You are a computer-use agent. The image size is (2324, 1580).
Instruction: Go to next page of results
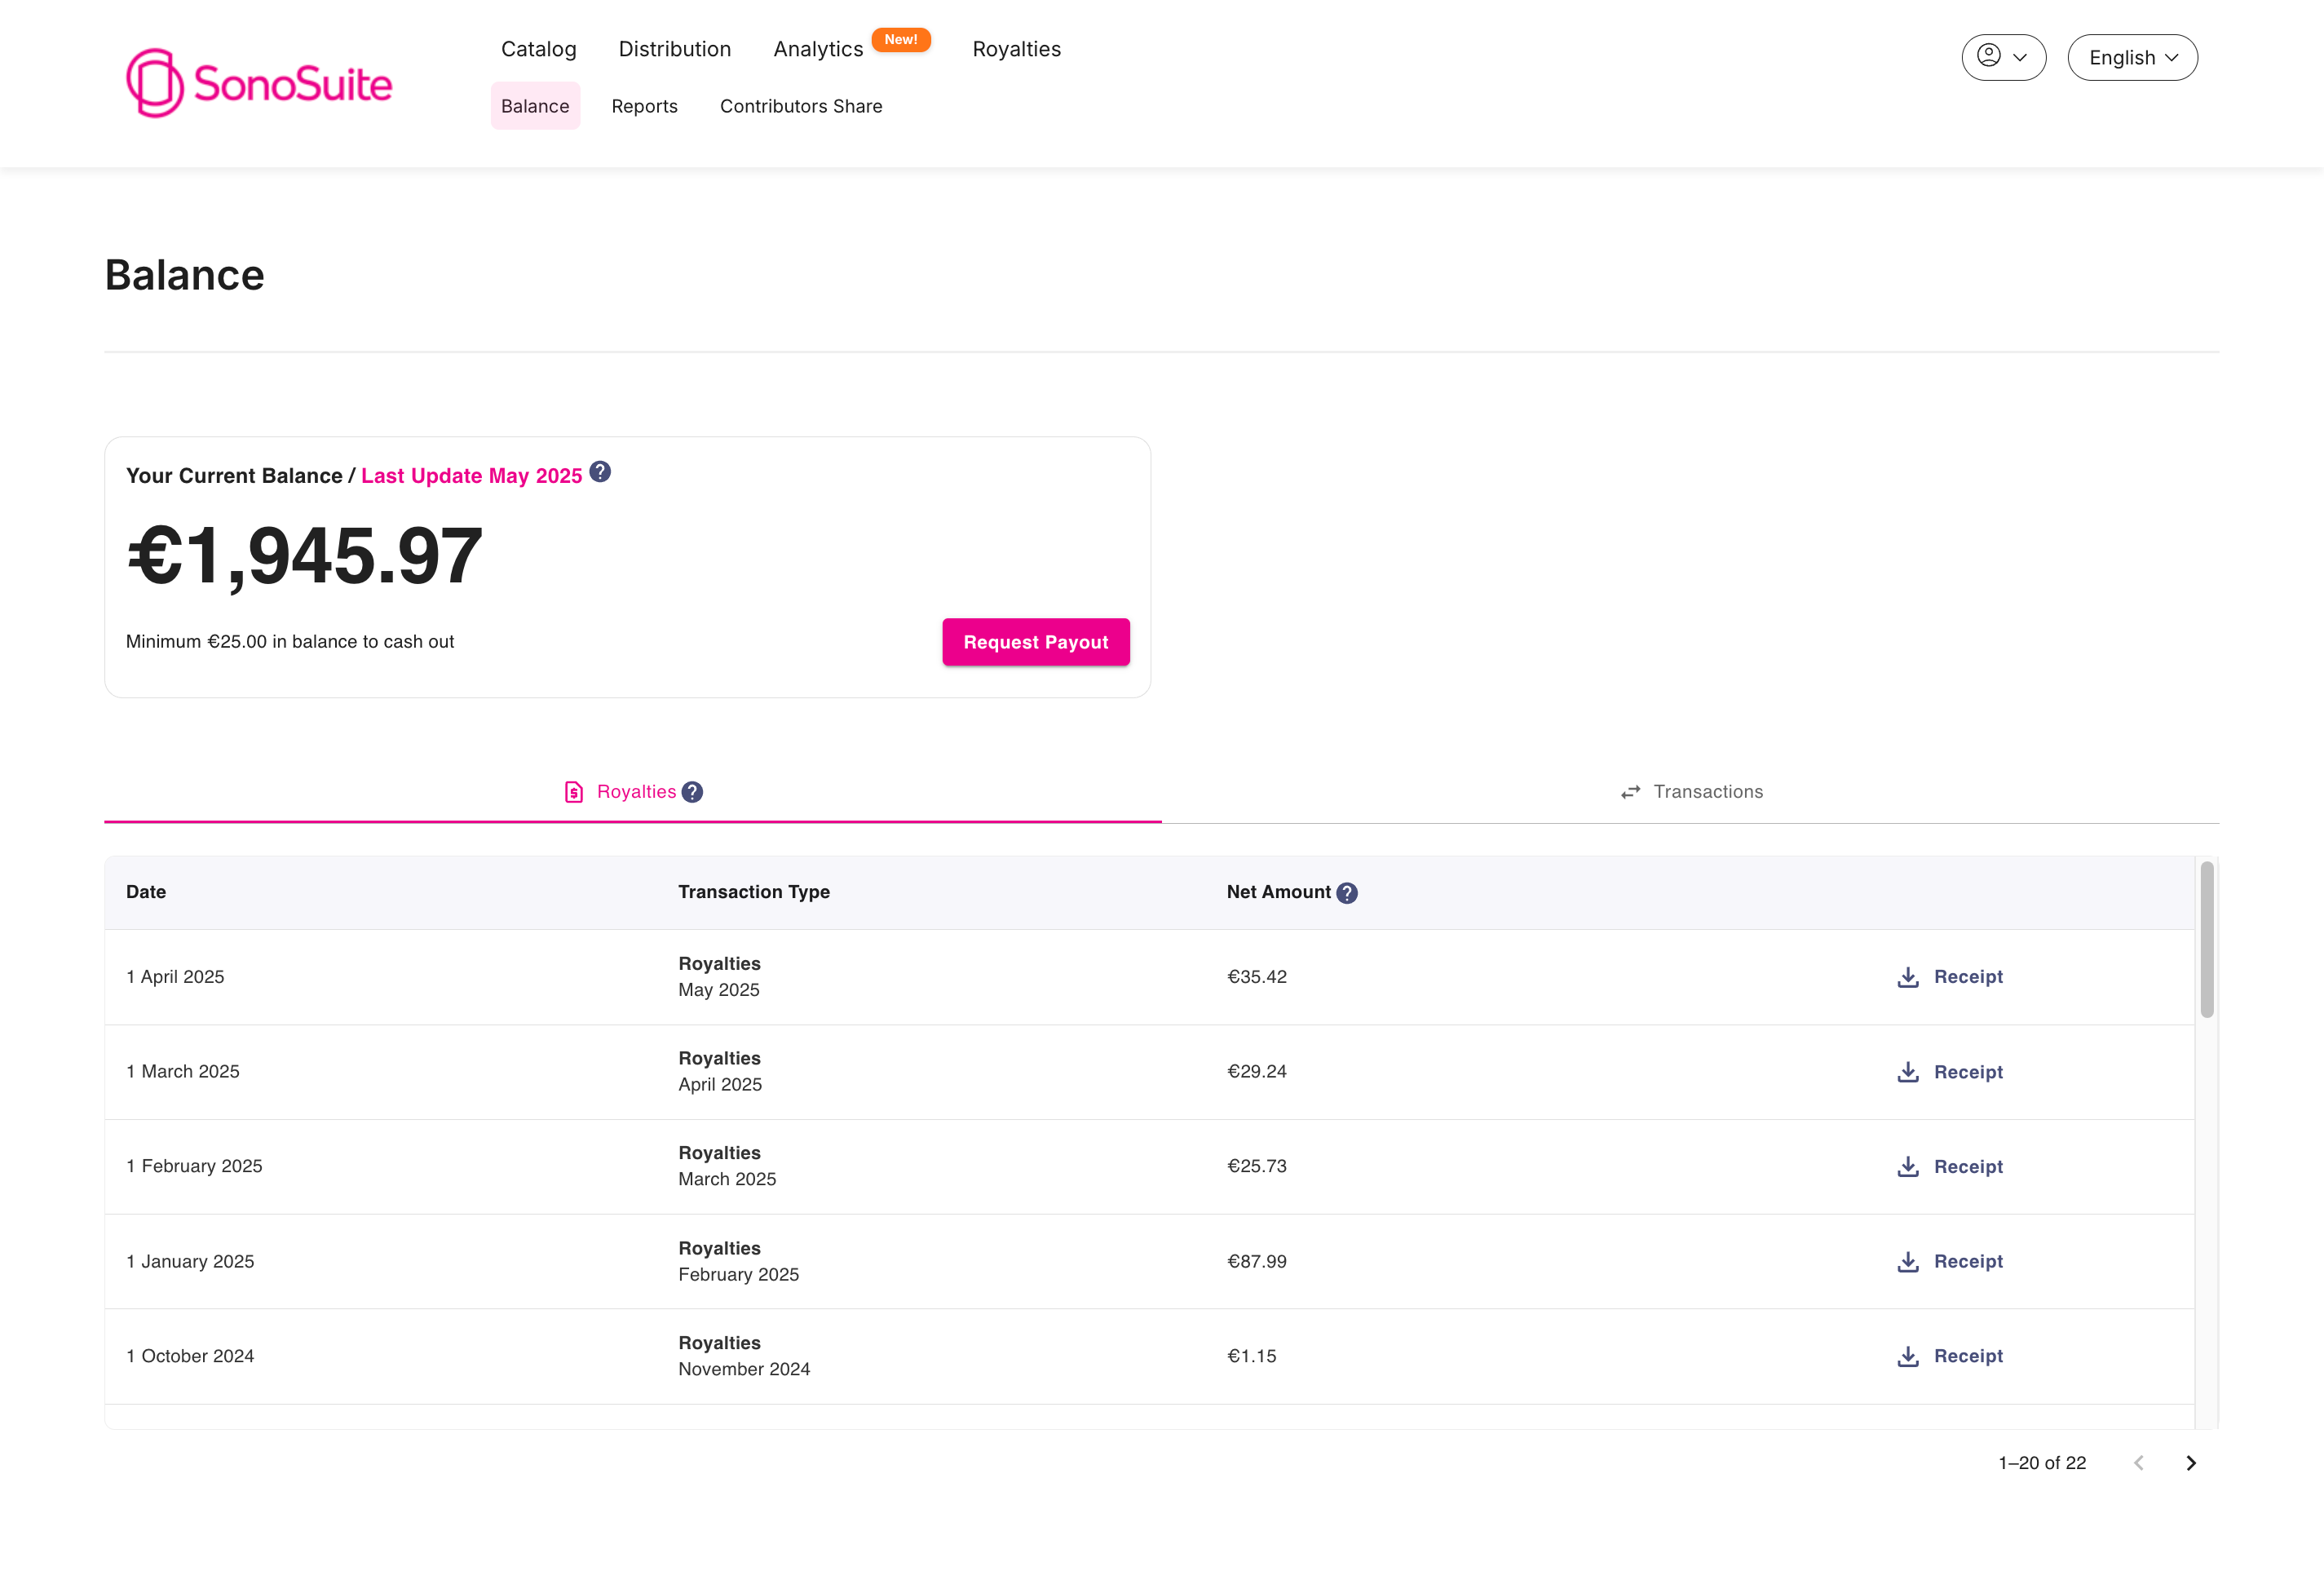point(2191,1463)
